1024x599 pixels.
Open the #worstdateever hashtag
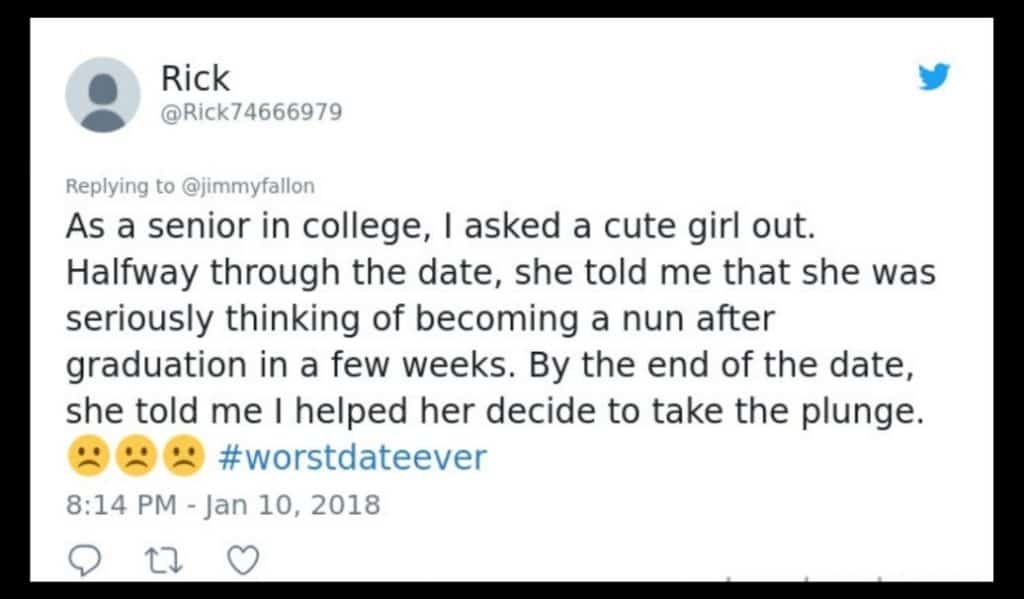coord(351,457)
